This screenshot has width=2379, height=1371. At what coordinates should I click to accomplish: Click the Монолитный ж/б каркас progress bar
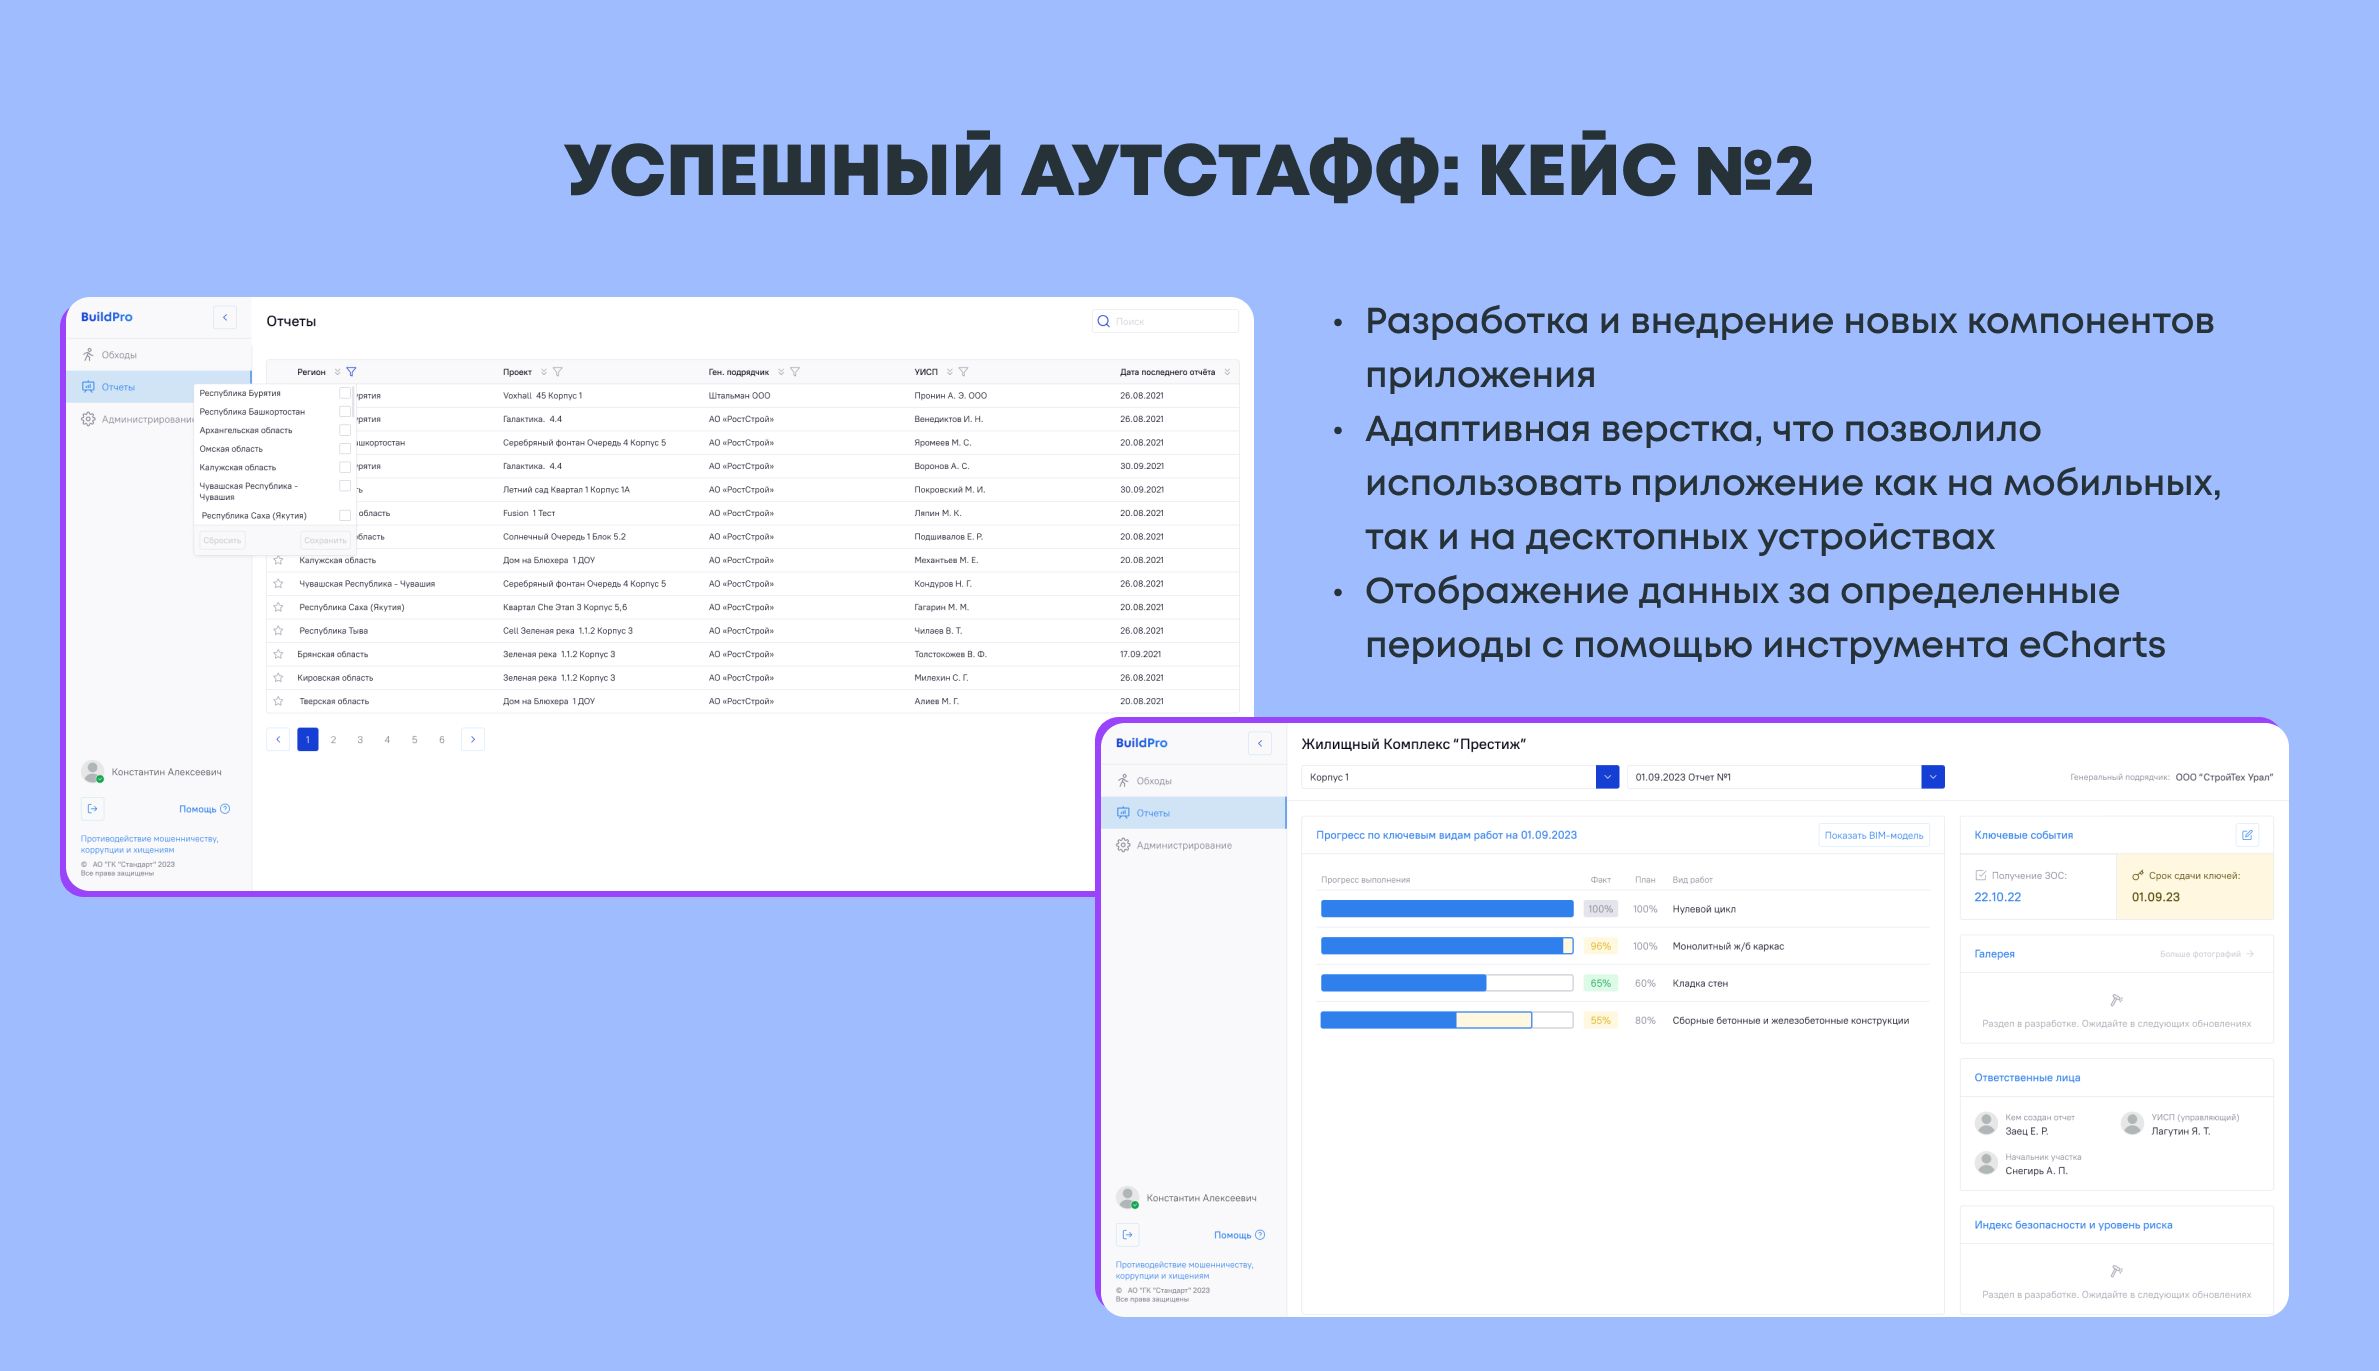1446,946
